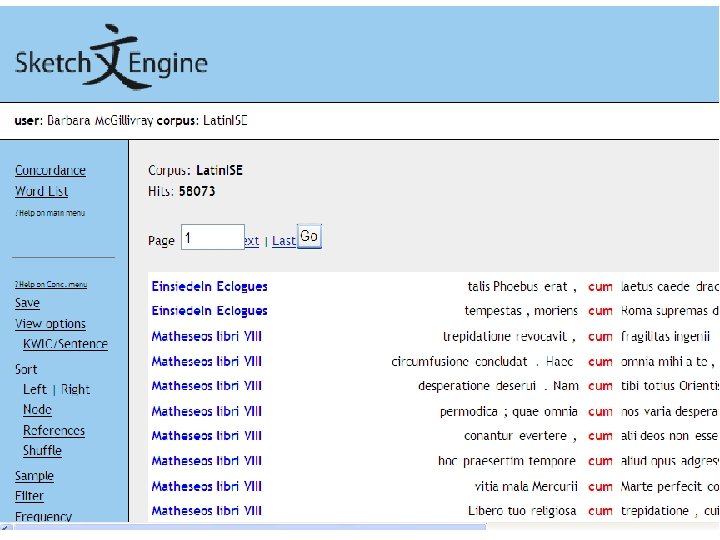Screen dimensions: 720x540
Task: Open Matheseos libri VIII reference for vitia mala Mercurii
Action: [207, 486]
